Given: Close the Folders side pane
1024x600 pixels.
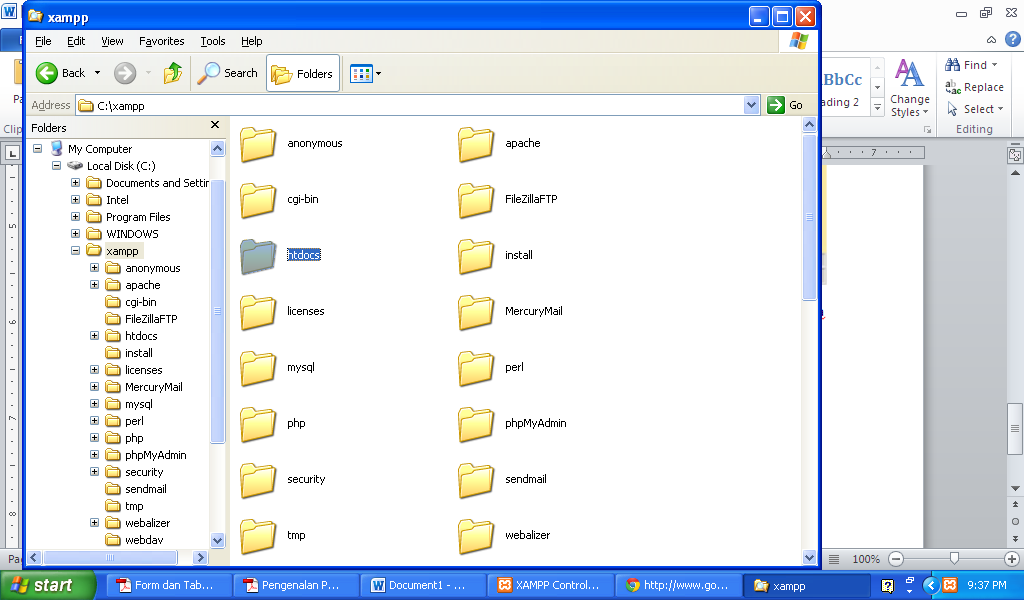Looking at the screenshot, I should point(215,125).
